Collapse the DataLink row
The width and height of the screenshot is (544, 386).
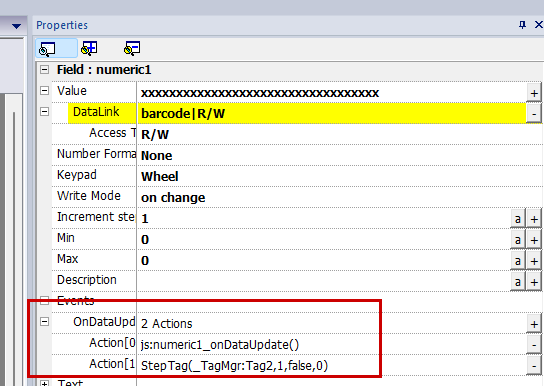point(44,111)
